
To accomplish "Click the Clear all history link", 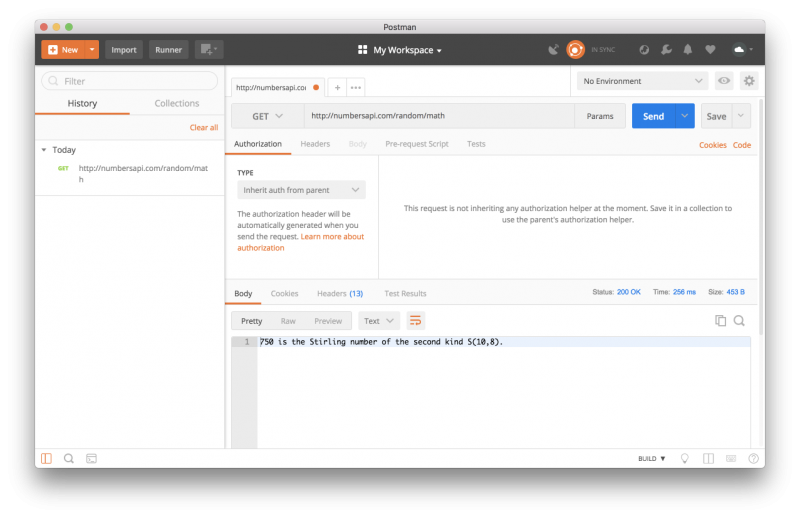I will [203, 128].
